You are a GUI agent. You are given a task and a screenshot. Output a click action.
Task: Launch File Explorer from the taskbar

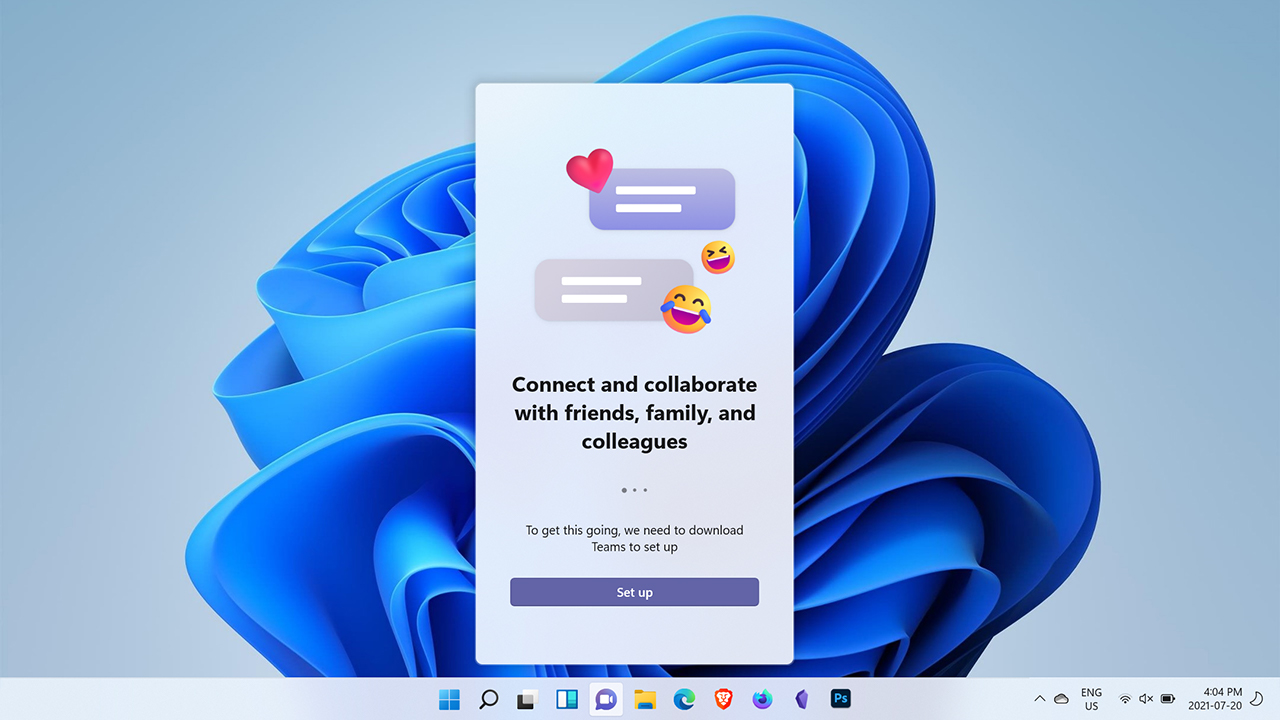tap(644, 699)
